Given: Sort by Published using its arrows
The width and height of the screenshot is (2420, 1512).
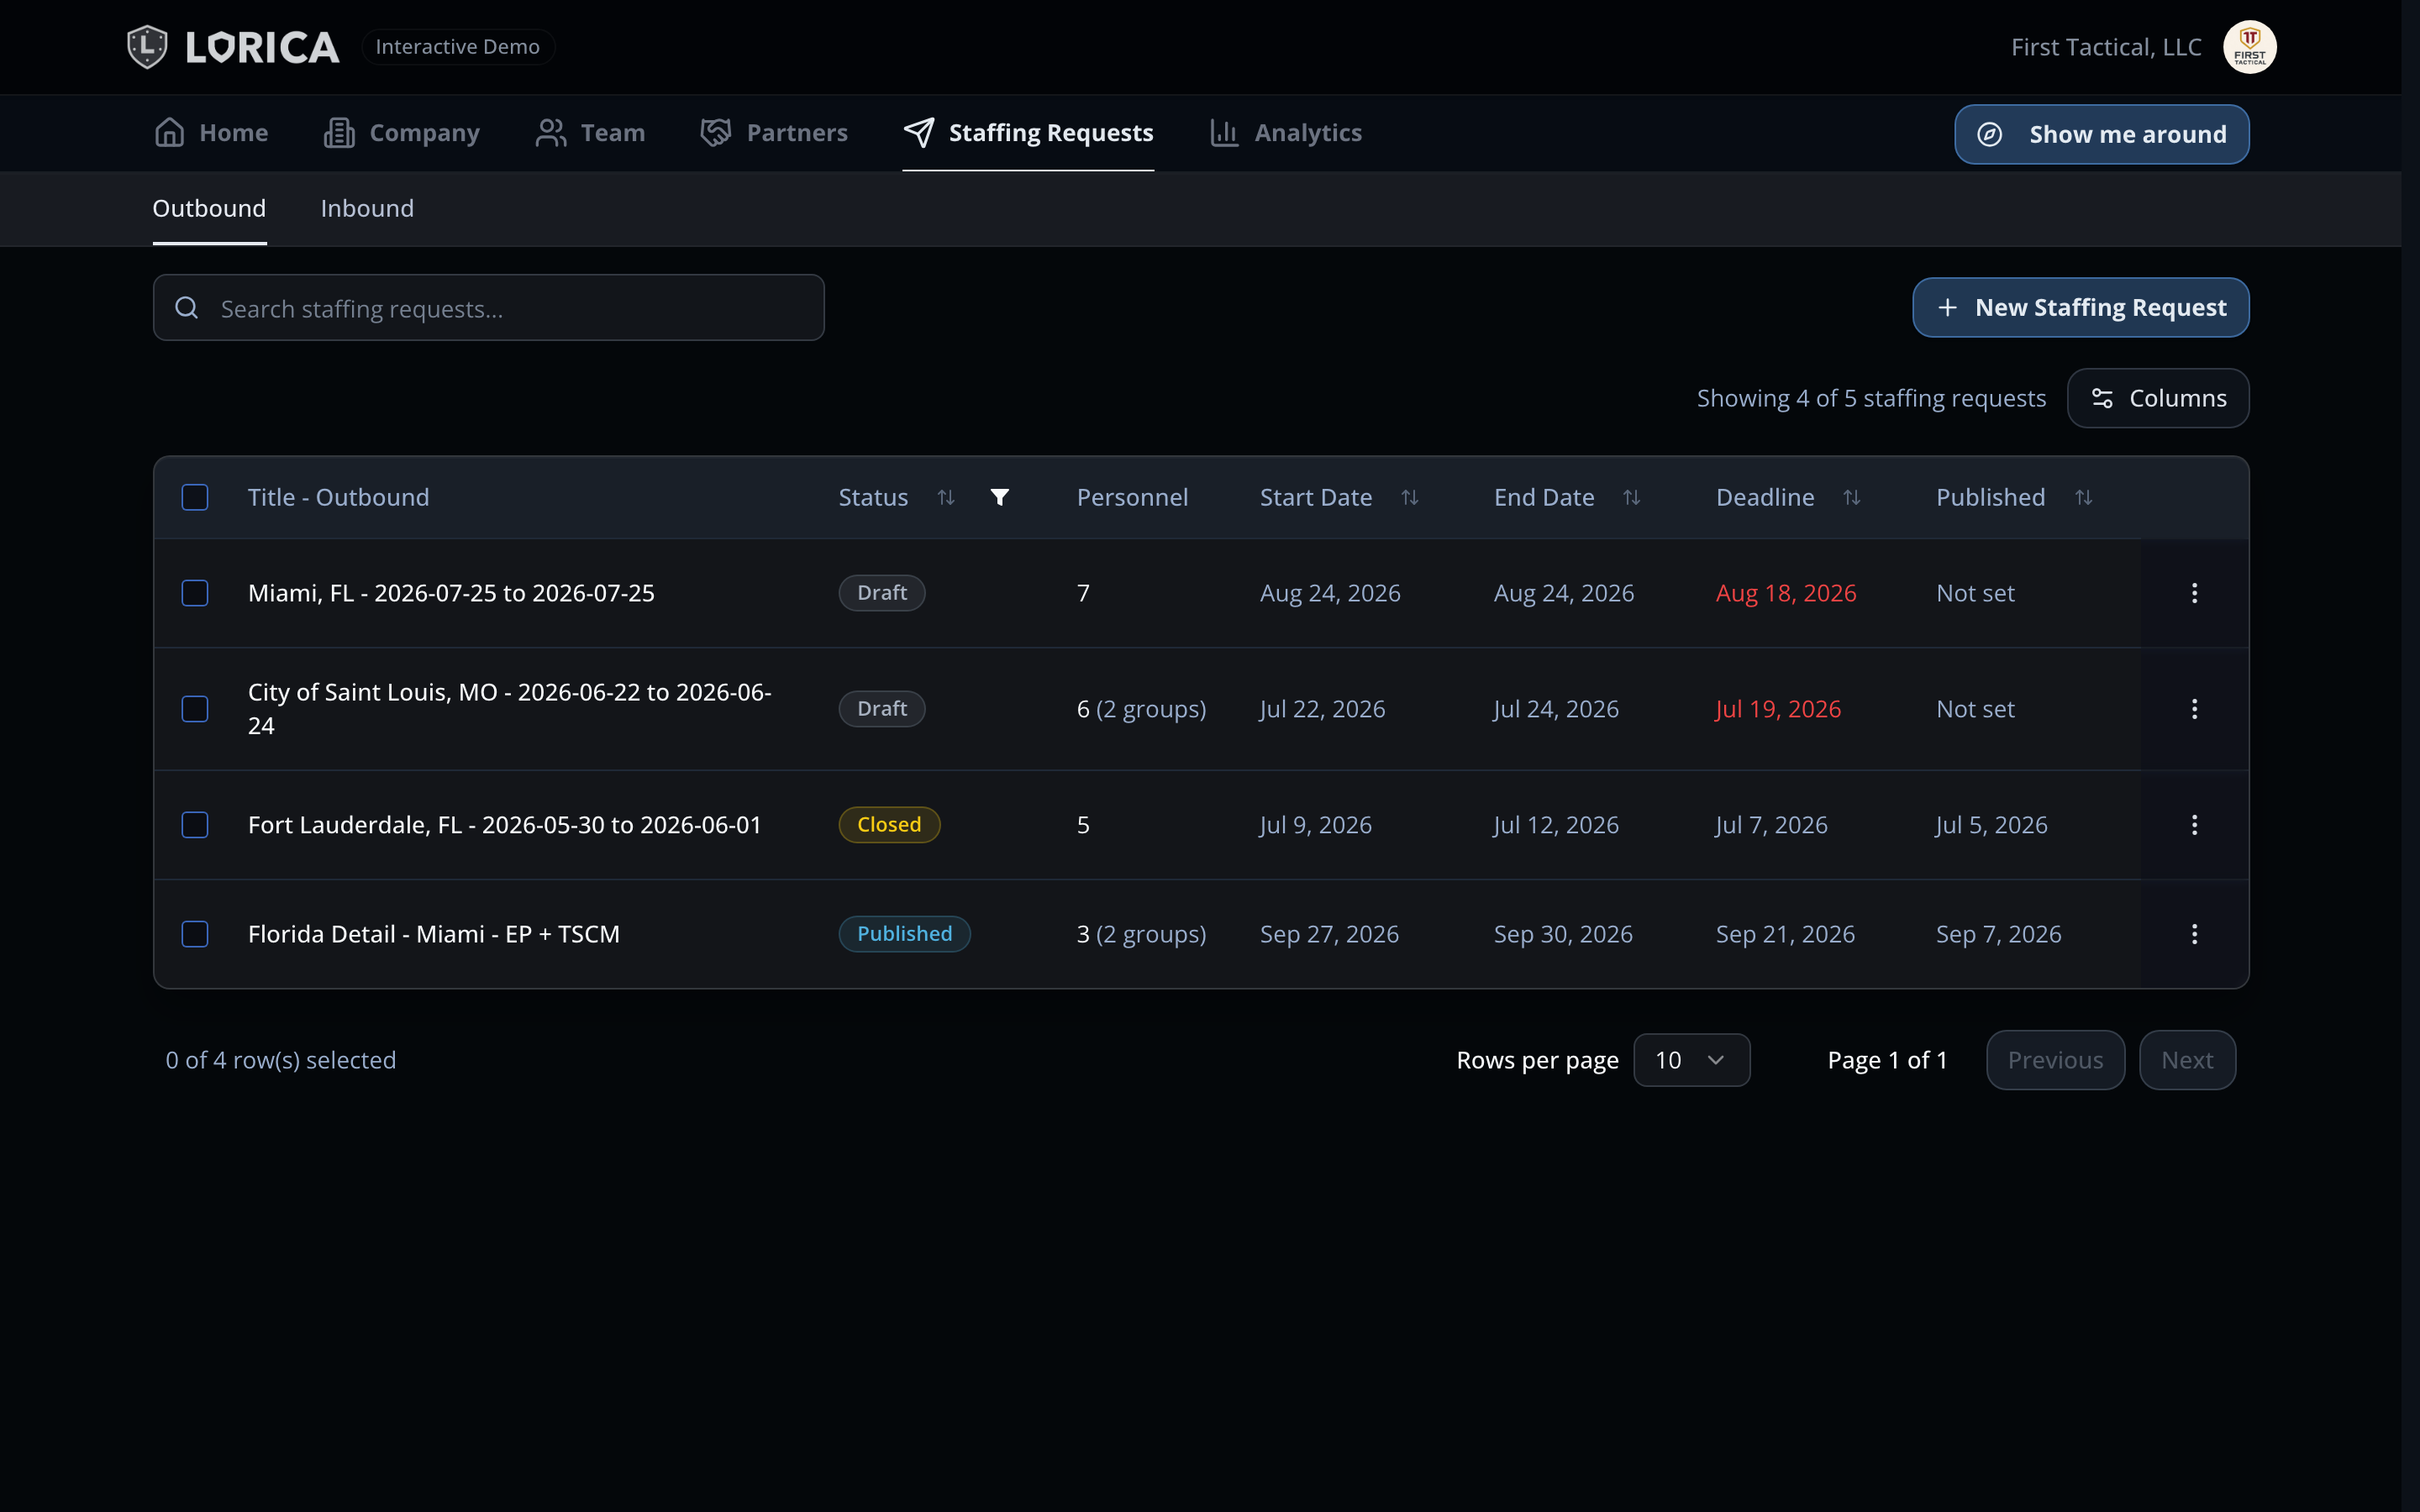Looking at the screenshot, I should point(2084,497).
